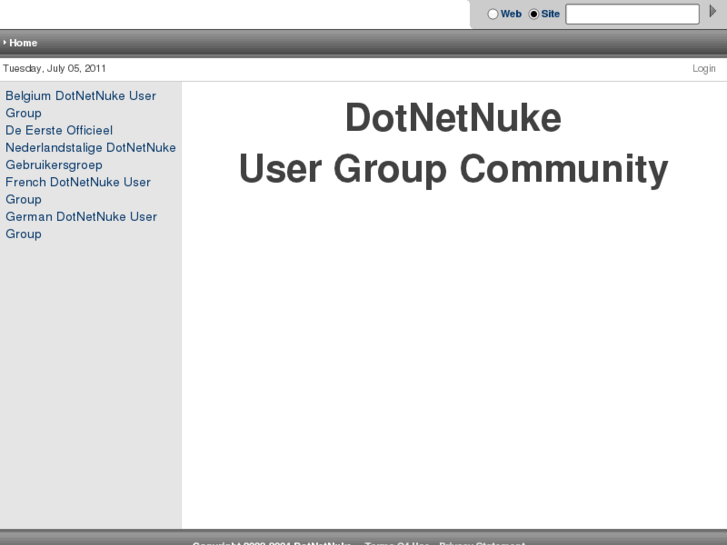Click the "Web" text label
The width and height of the screenshot is (727, 545).
tap(511, 14)
